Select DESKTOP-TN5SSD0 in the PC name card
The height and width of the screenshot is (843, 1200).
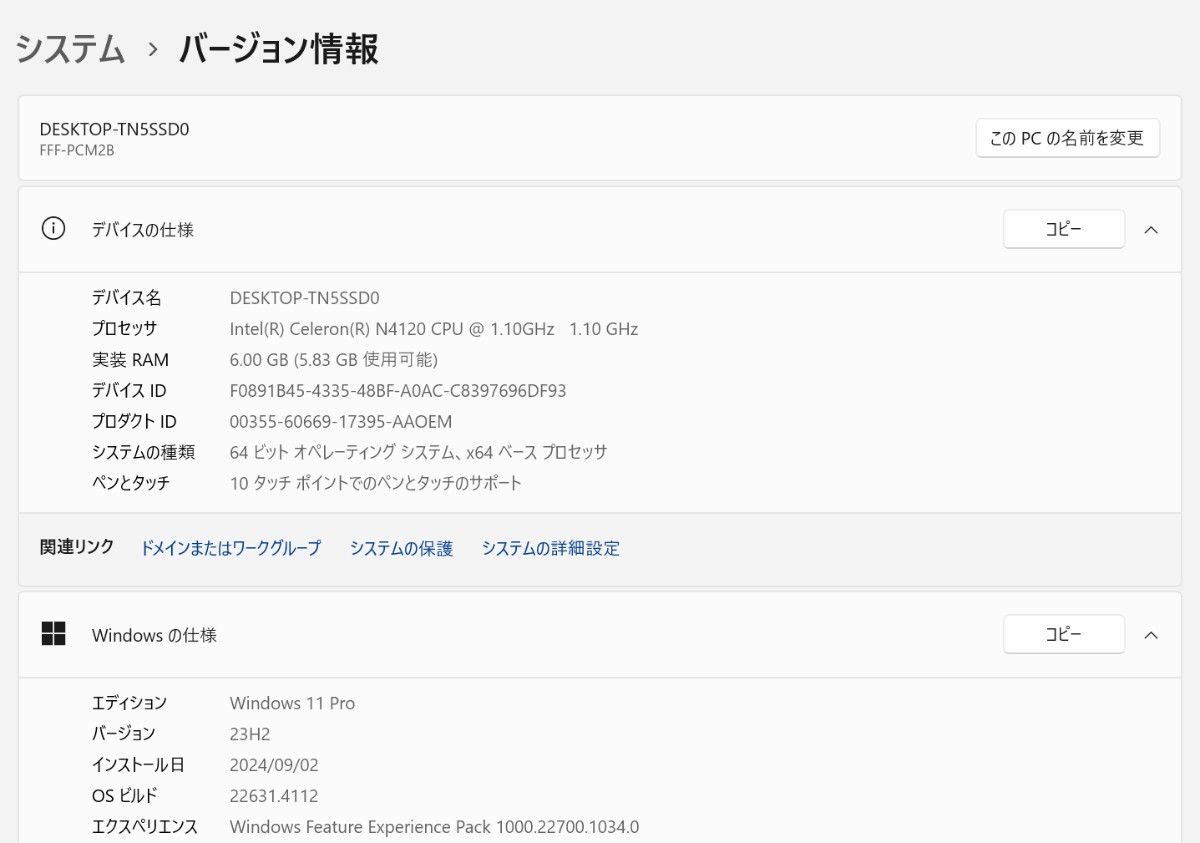(114, 129)
